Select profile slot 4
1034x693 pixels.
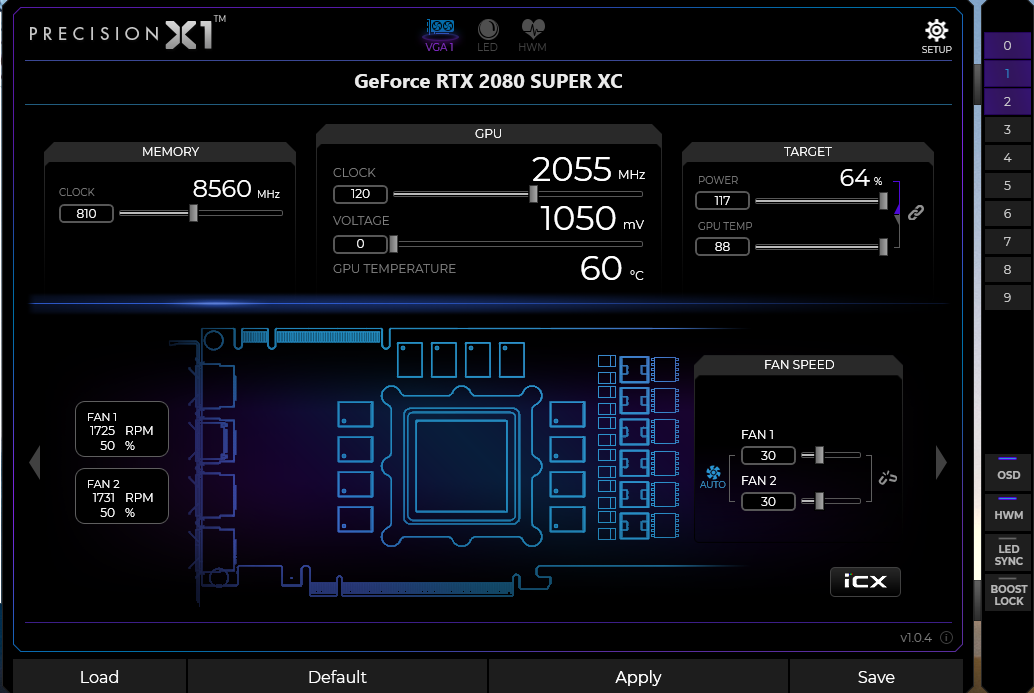click(1007, 158)
